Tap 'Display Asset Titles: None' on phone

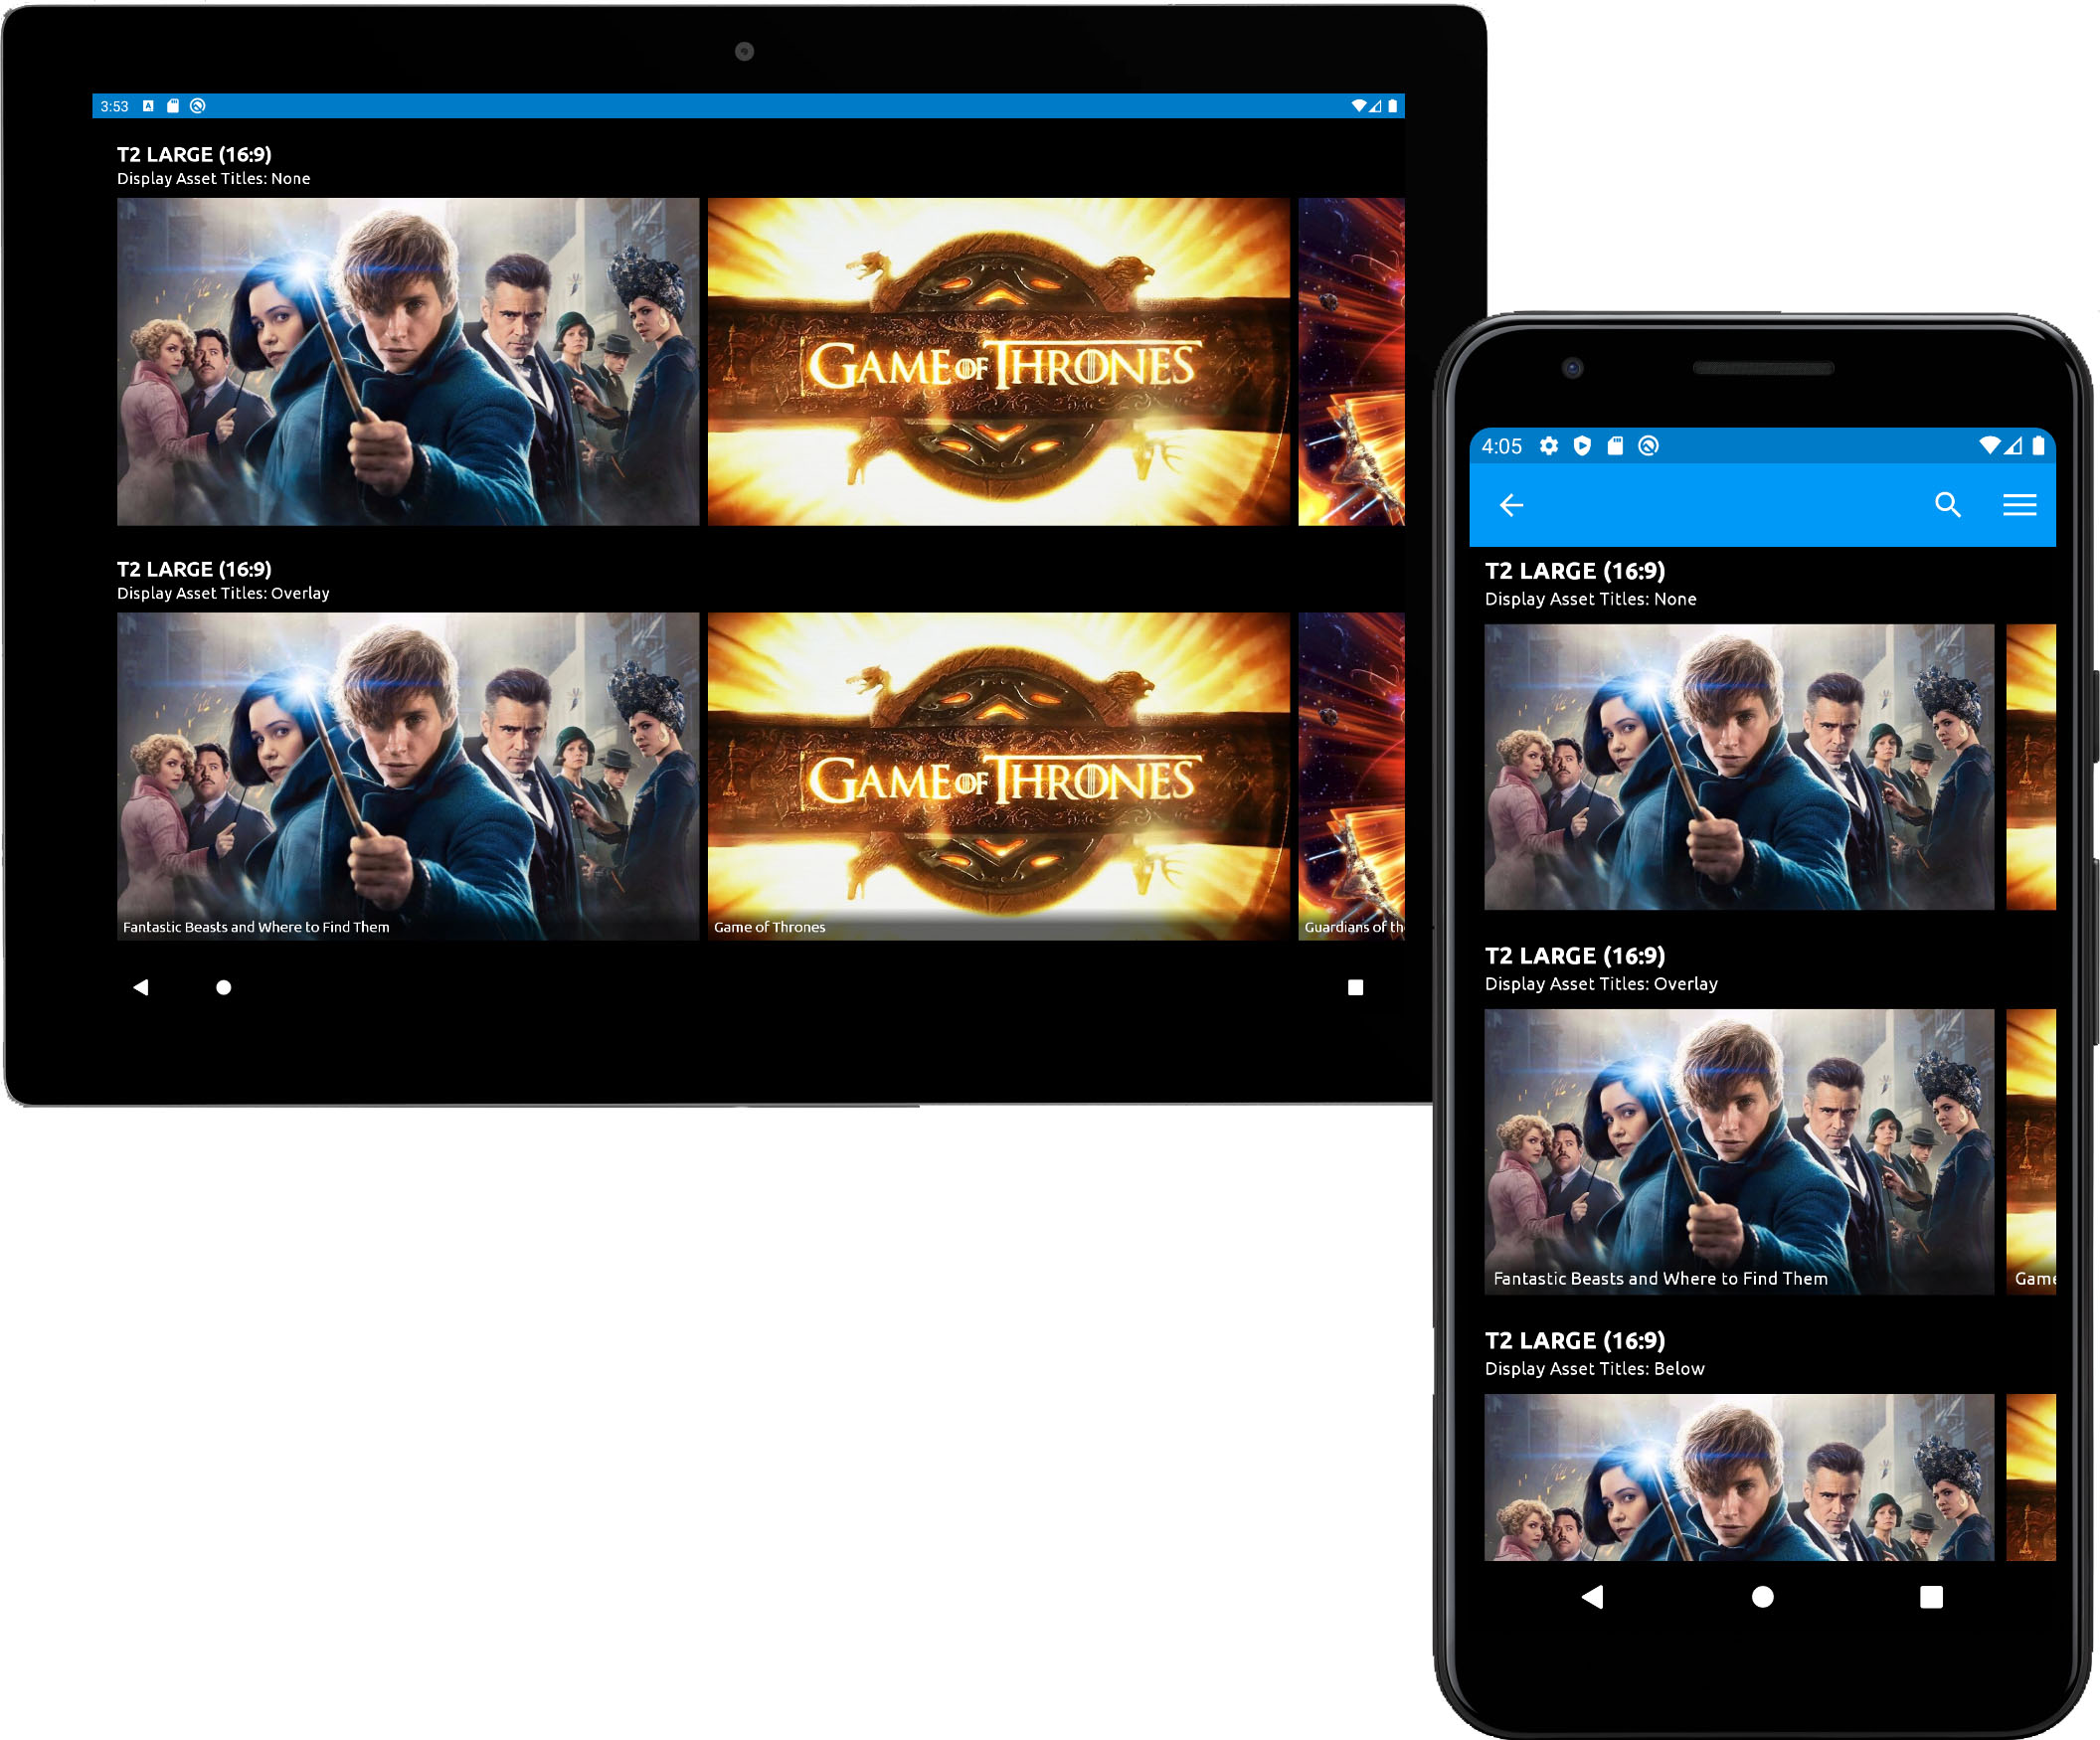(x=1590, y=599)
